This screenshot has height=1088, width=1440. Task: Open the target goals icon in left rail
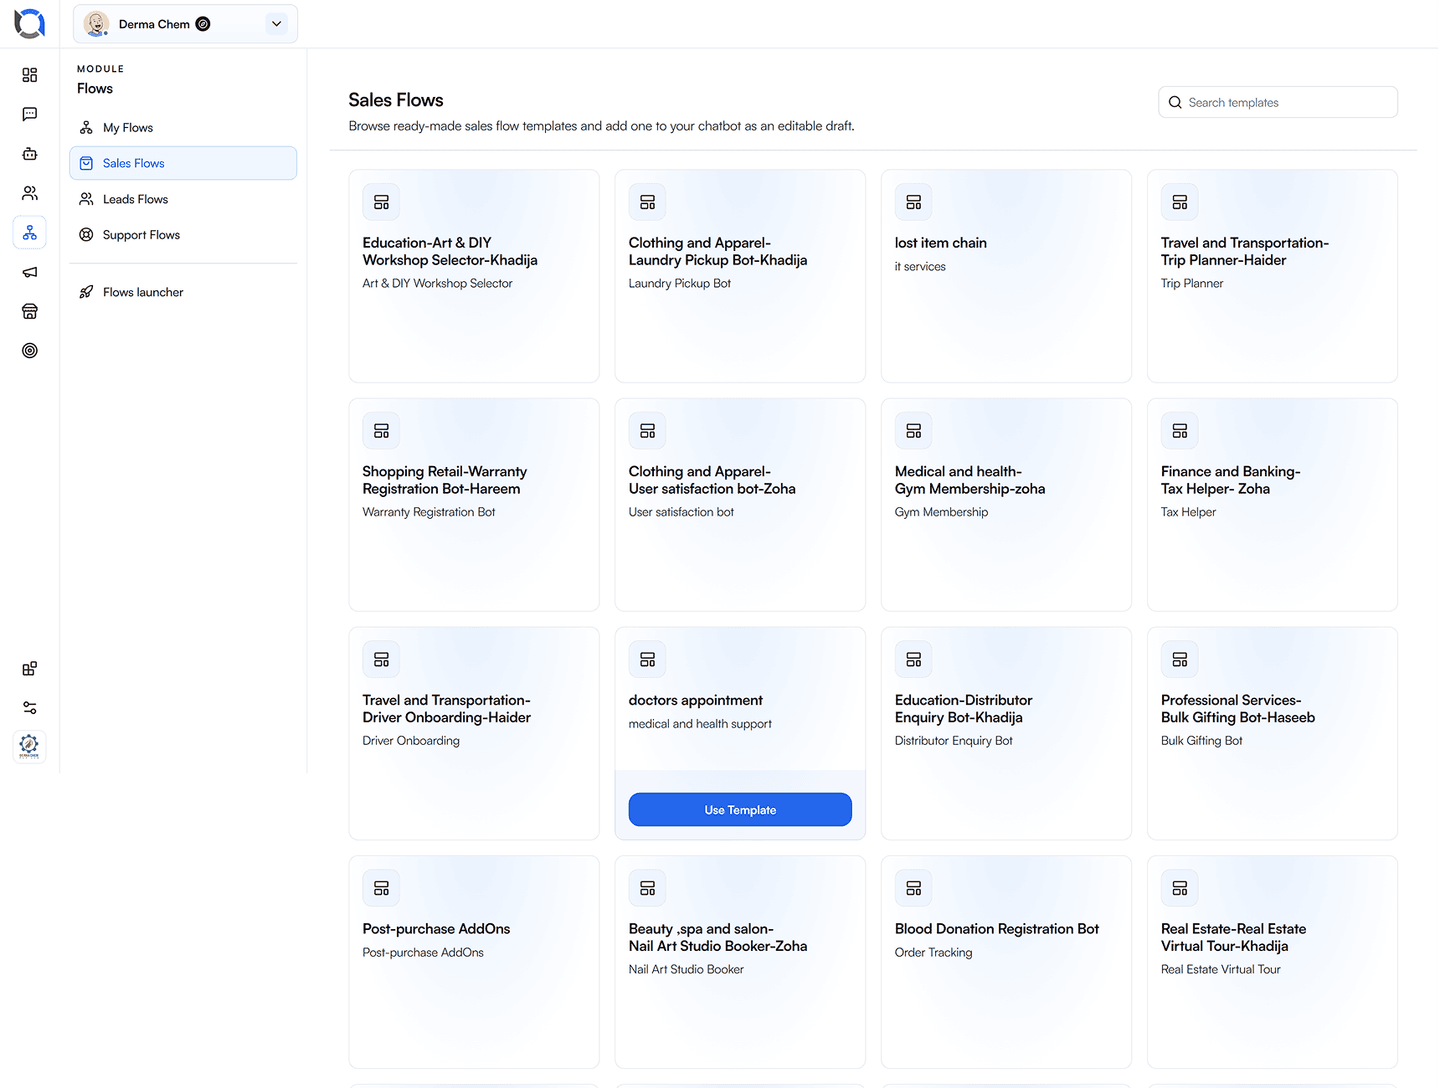click(x=30, y=351)
